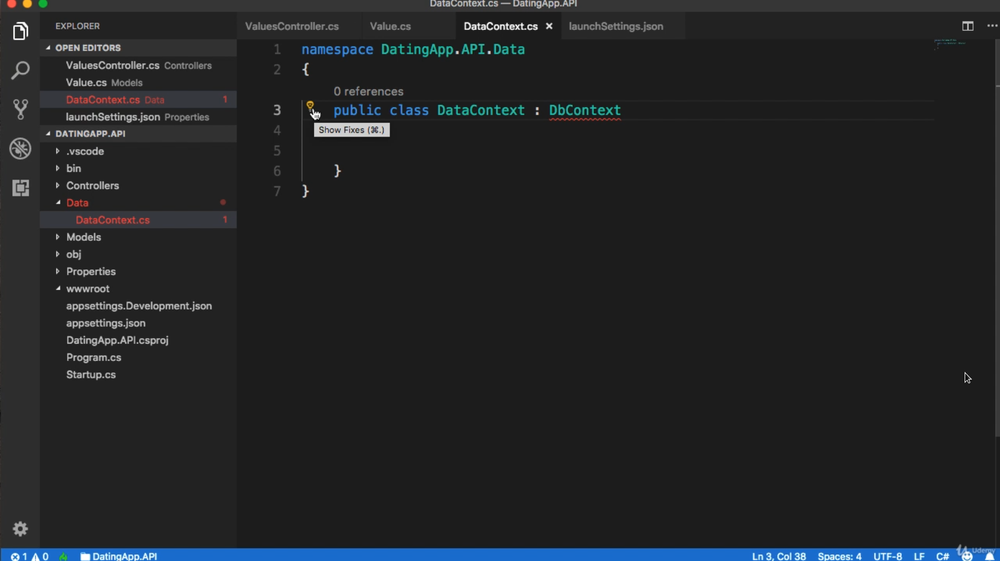Change indentation via Spaces: 4

pyautogui.click(x=839, y=556)
